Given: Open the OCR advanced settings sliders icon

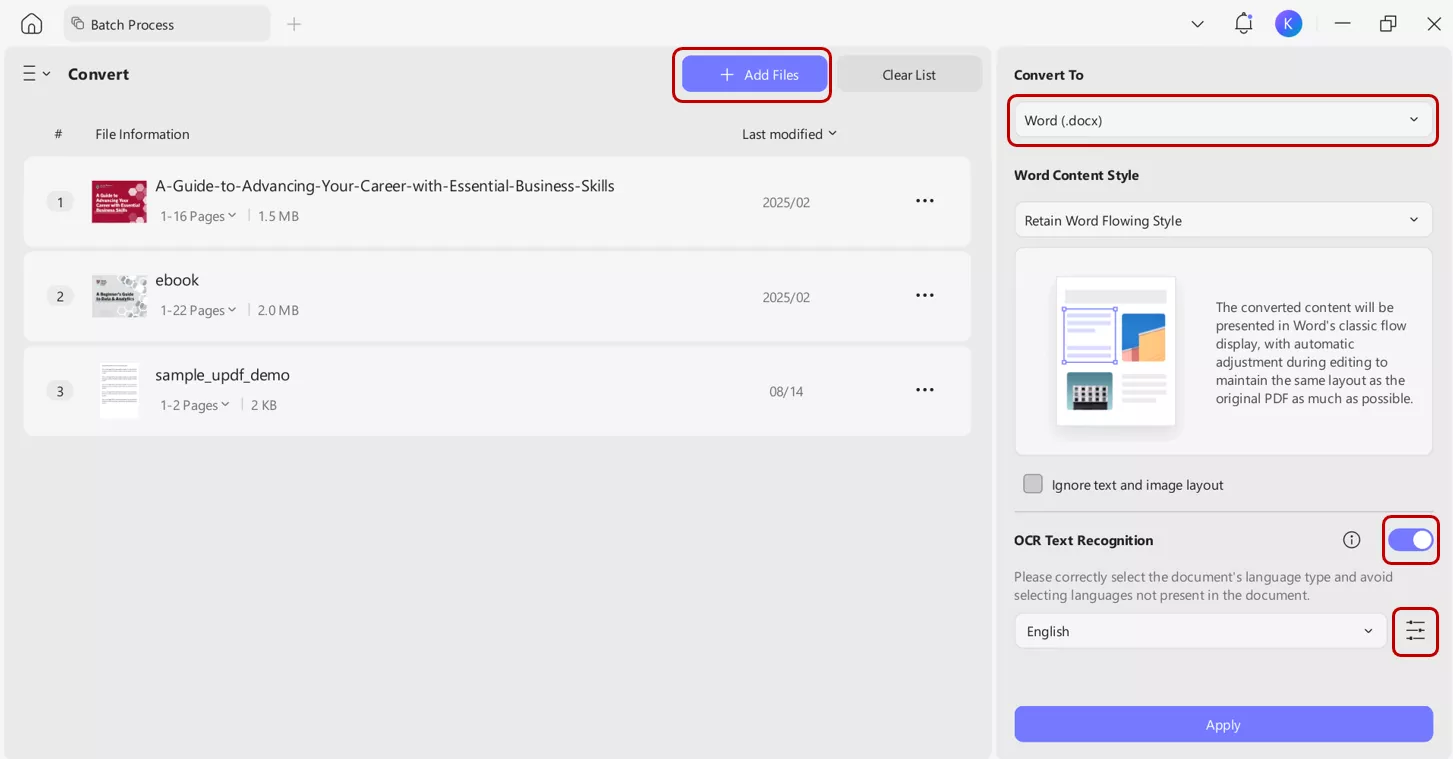Looking at the screenshot, I should [x=1415, y=631].
